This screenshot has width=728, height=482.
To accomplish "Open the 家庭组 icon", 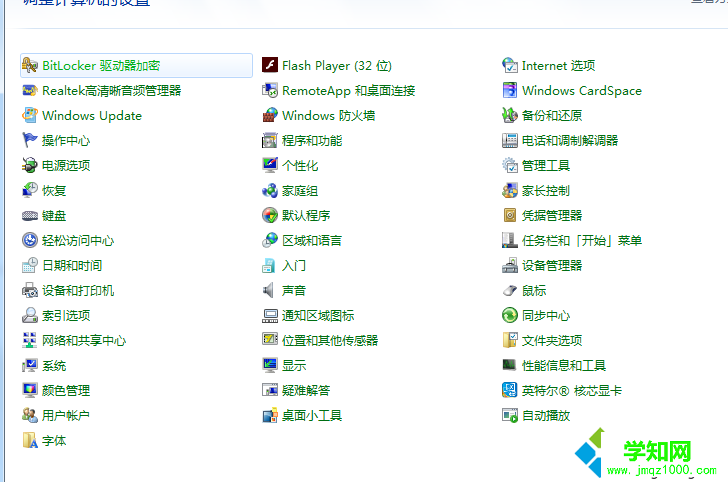I will click(270, 190).
